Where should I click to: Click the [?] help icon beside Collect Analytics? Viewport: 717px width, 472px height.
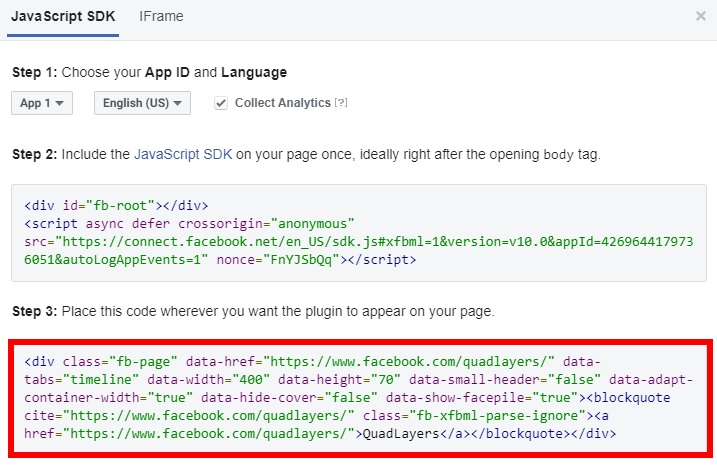(x=340, y=103)
